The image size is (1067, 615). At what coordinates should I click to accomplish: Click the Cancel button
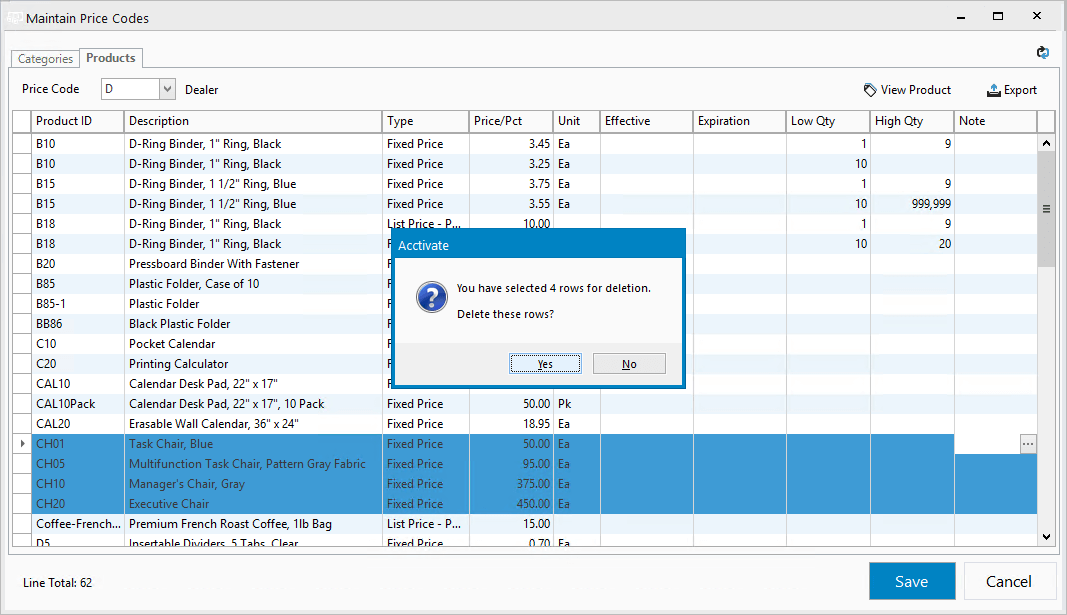point(1008,581)
